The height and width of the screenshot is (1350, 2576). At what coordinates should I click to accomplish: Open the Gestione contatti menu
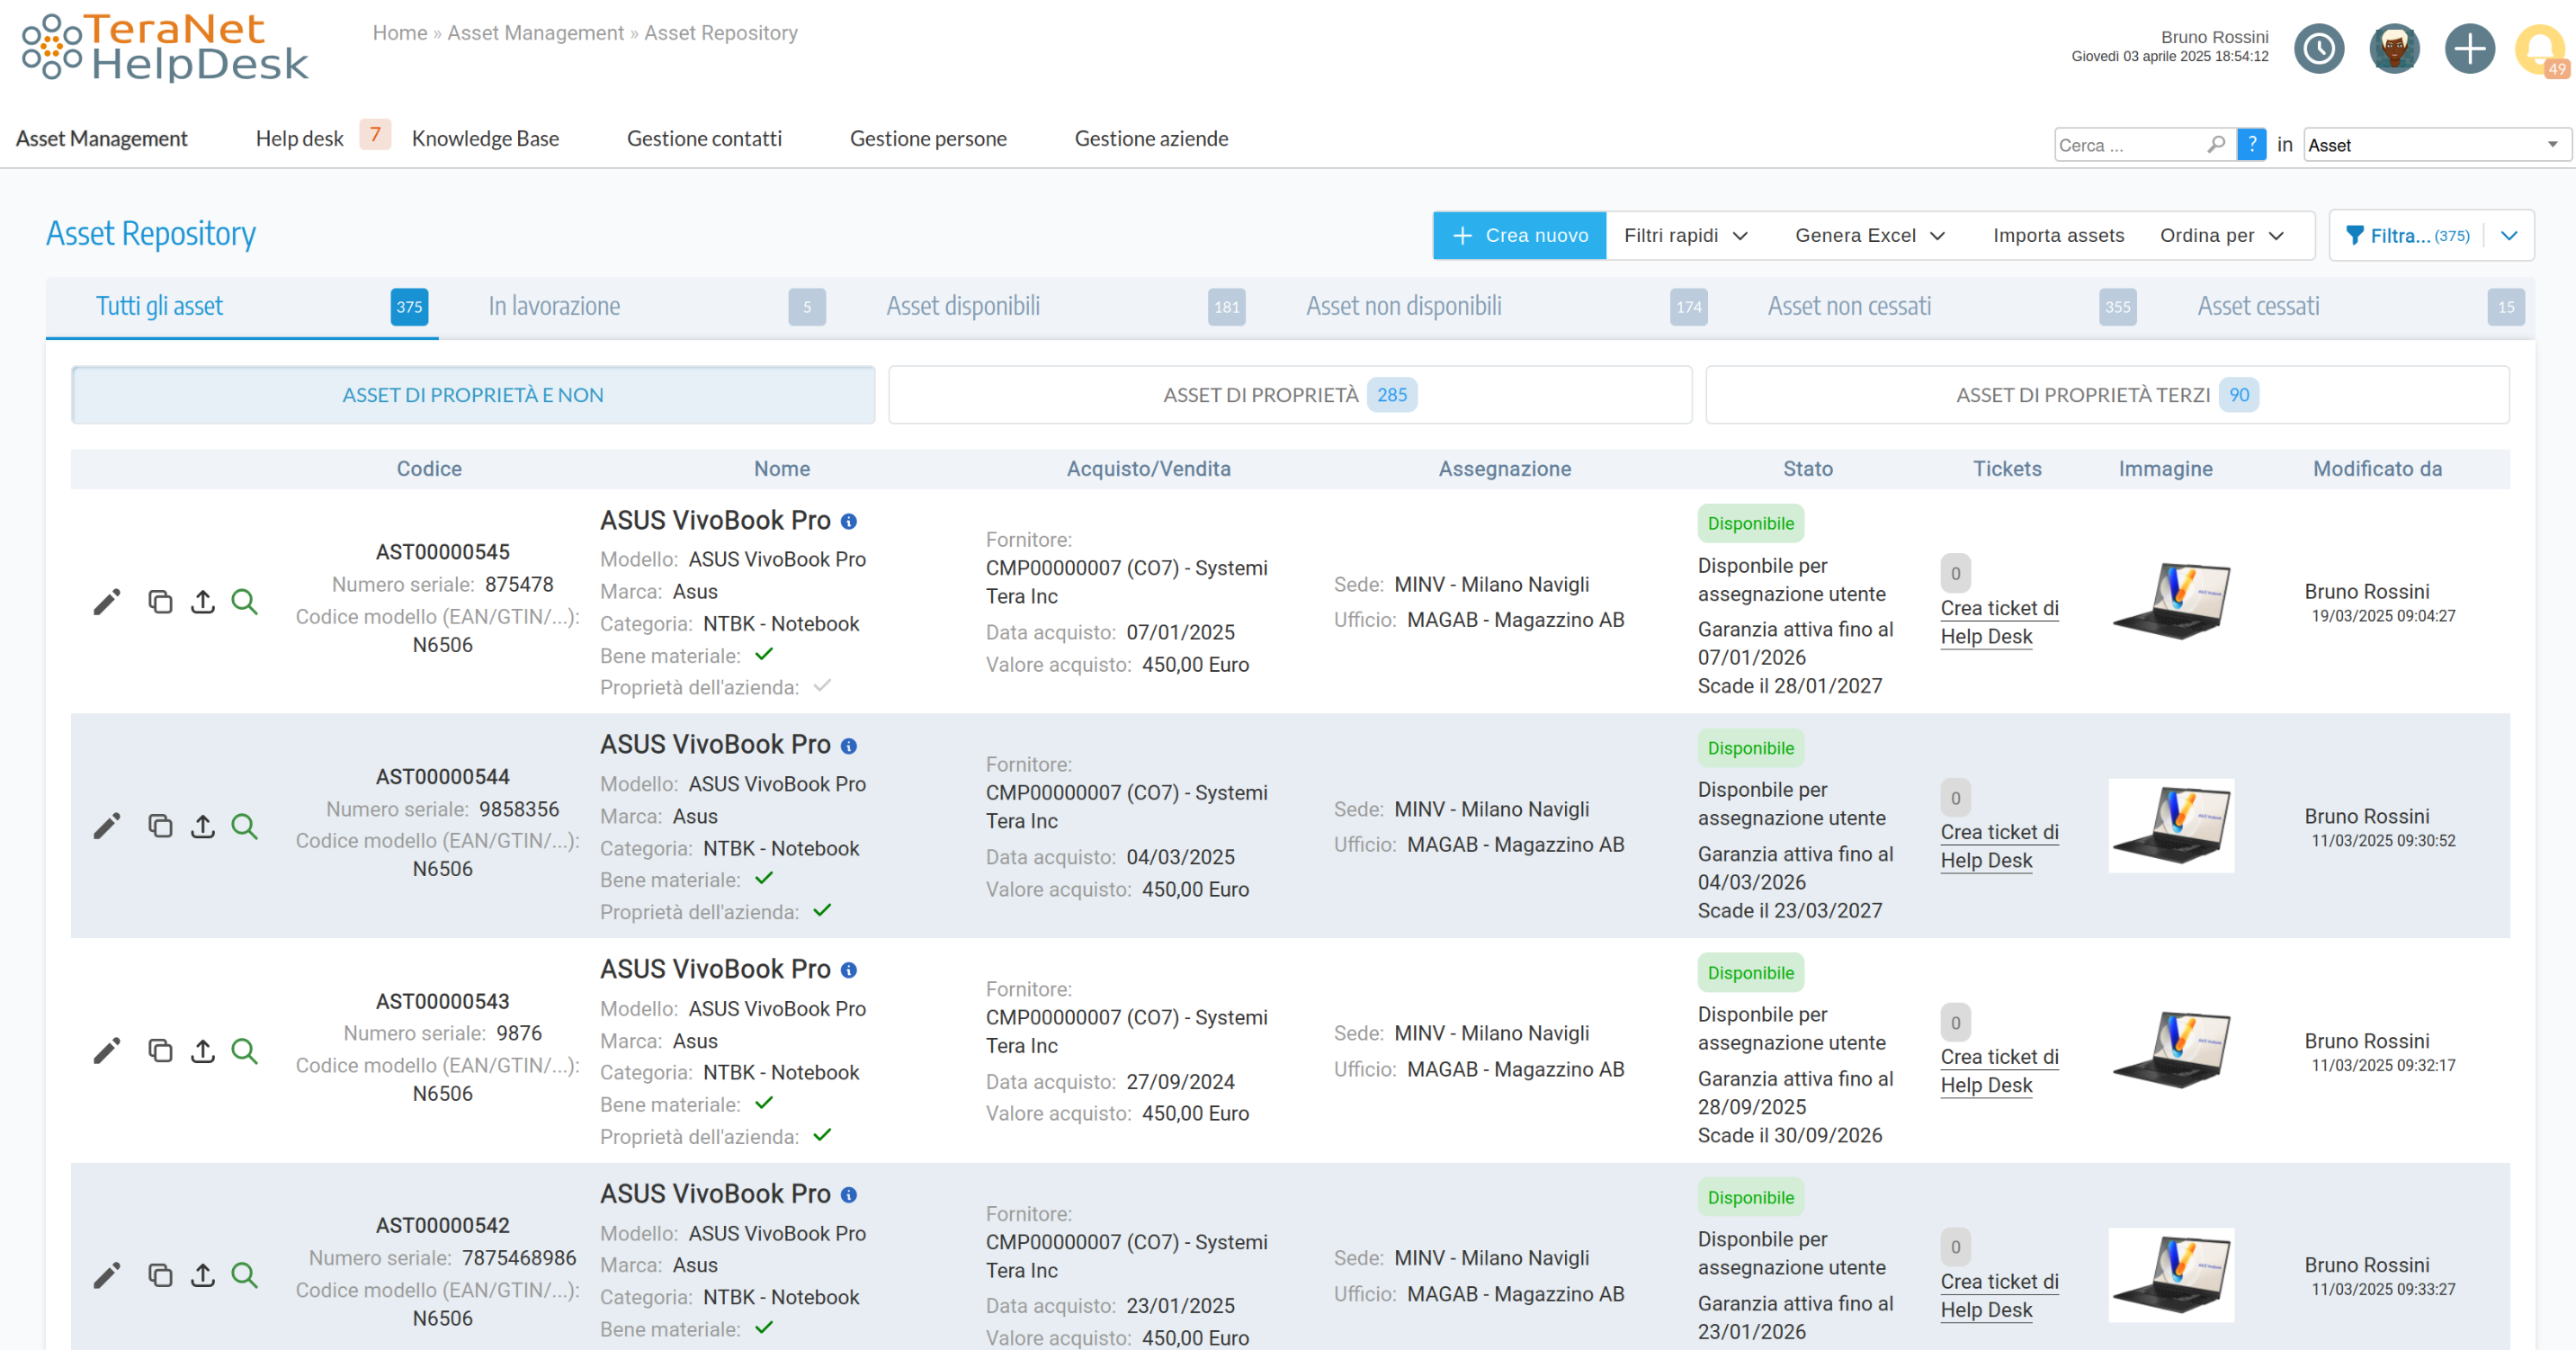pyautogui.click(x=704, y=139)
